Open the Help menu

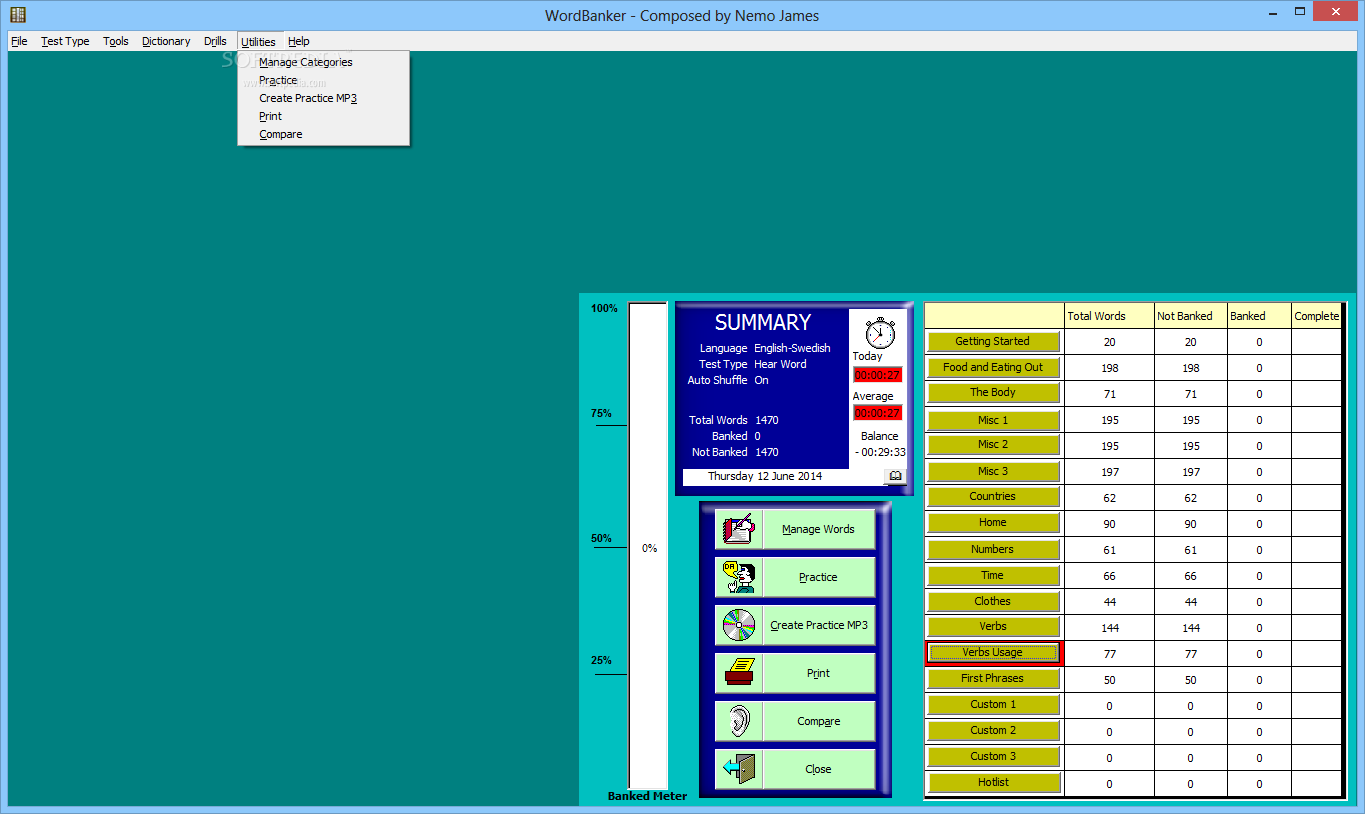pos(298,41)
